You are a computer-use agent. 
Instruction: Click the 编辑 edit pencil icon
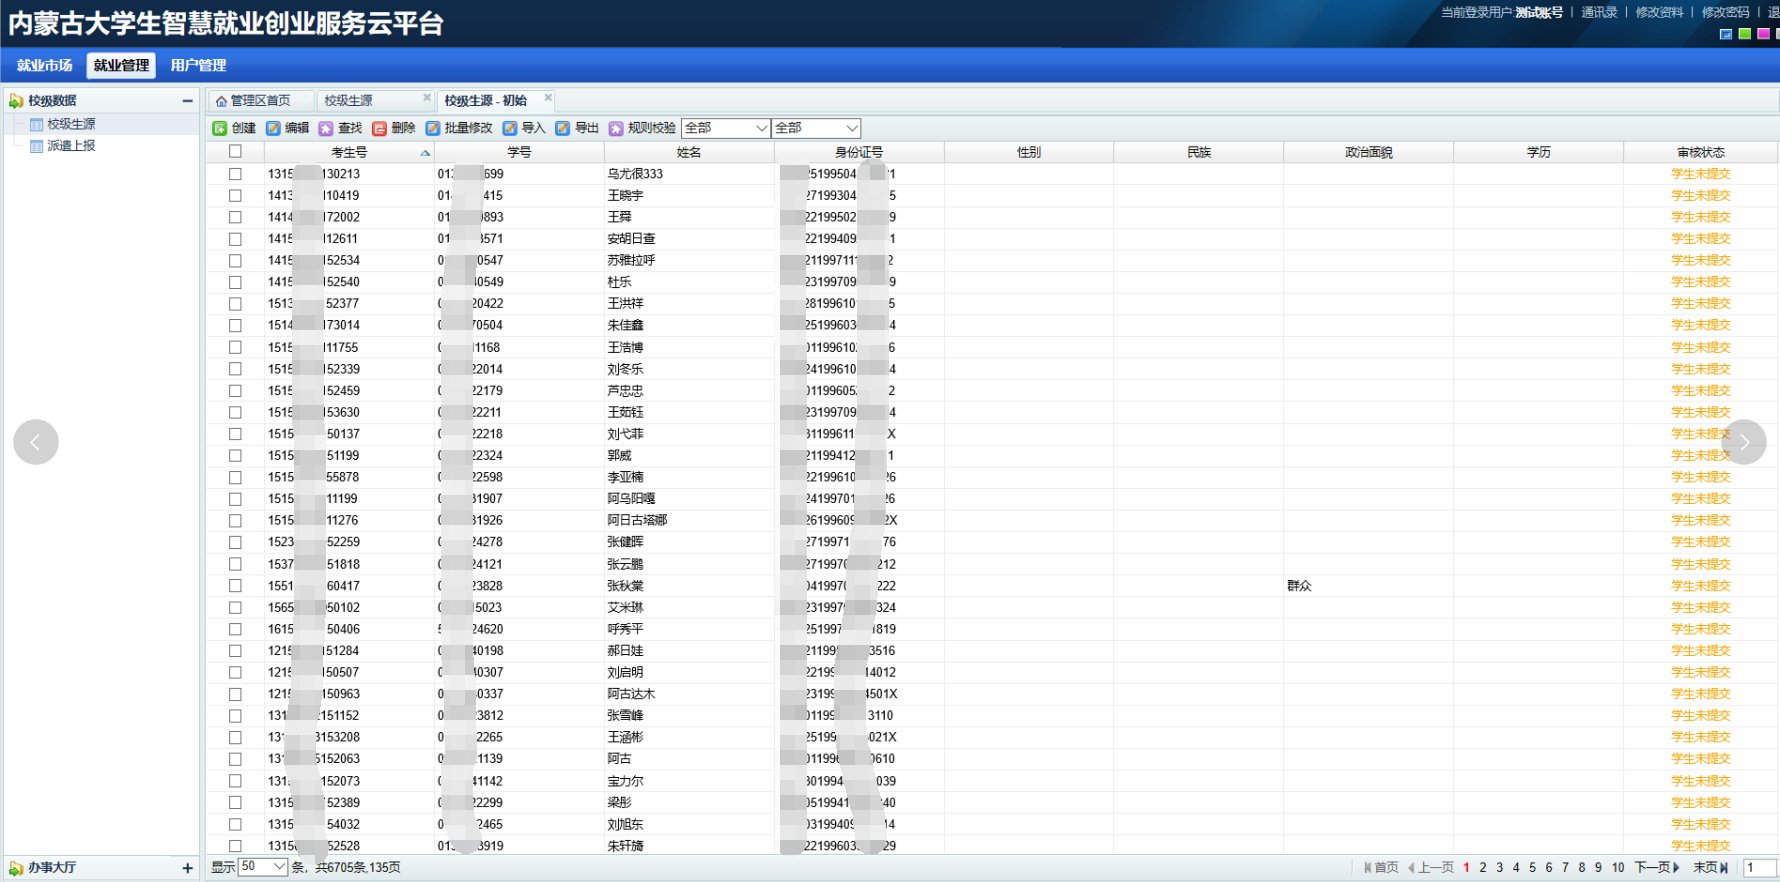(x=273, y=128)
